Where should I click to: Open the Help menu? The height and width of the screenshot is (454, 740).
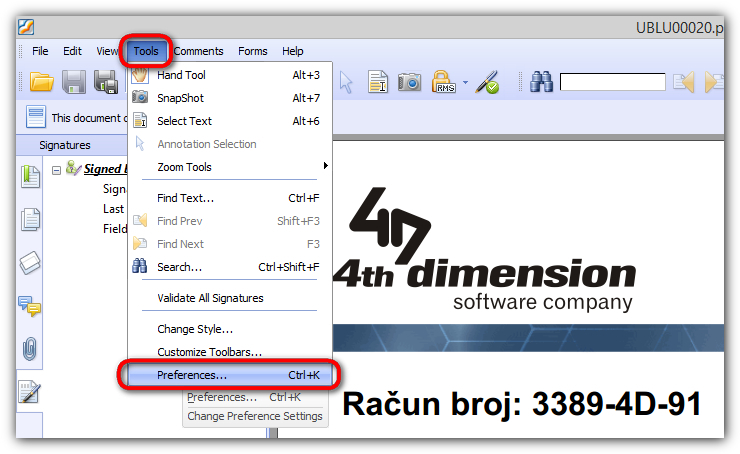[x=293, y=51]
